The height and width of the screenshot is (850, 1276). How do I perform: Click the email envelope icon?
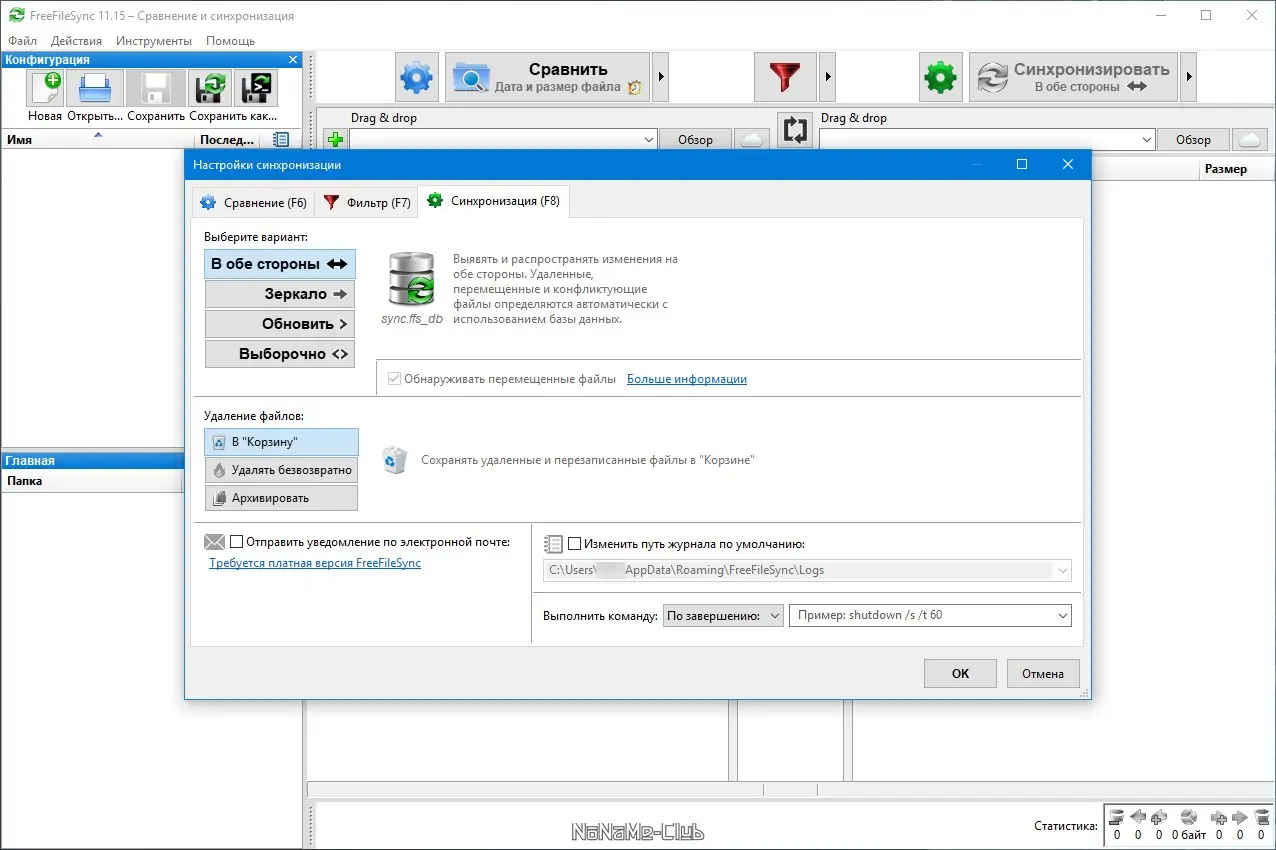[x=214, y=542]
